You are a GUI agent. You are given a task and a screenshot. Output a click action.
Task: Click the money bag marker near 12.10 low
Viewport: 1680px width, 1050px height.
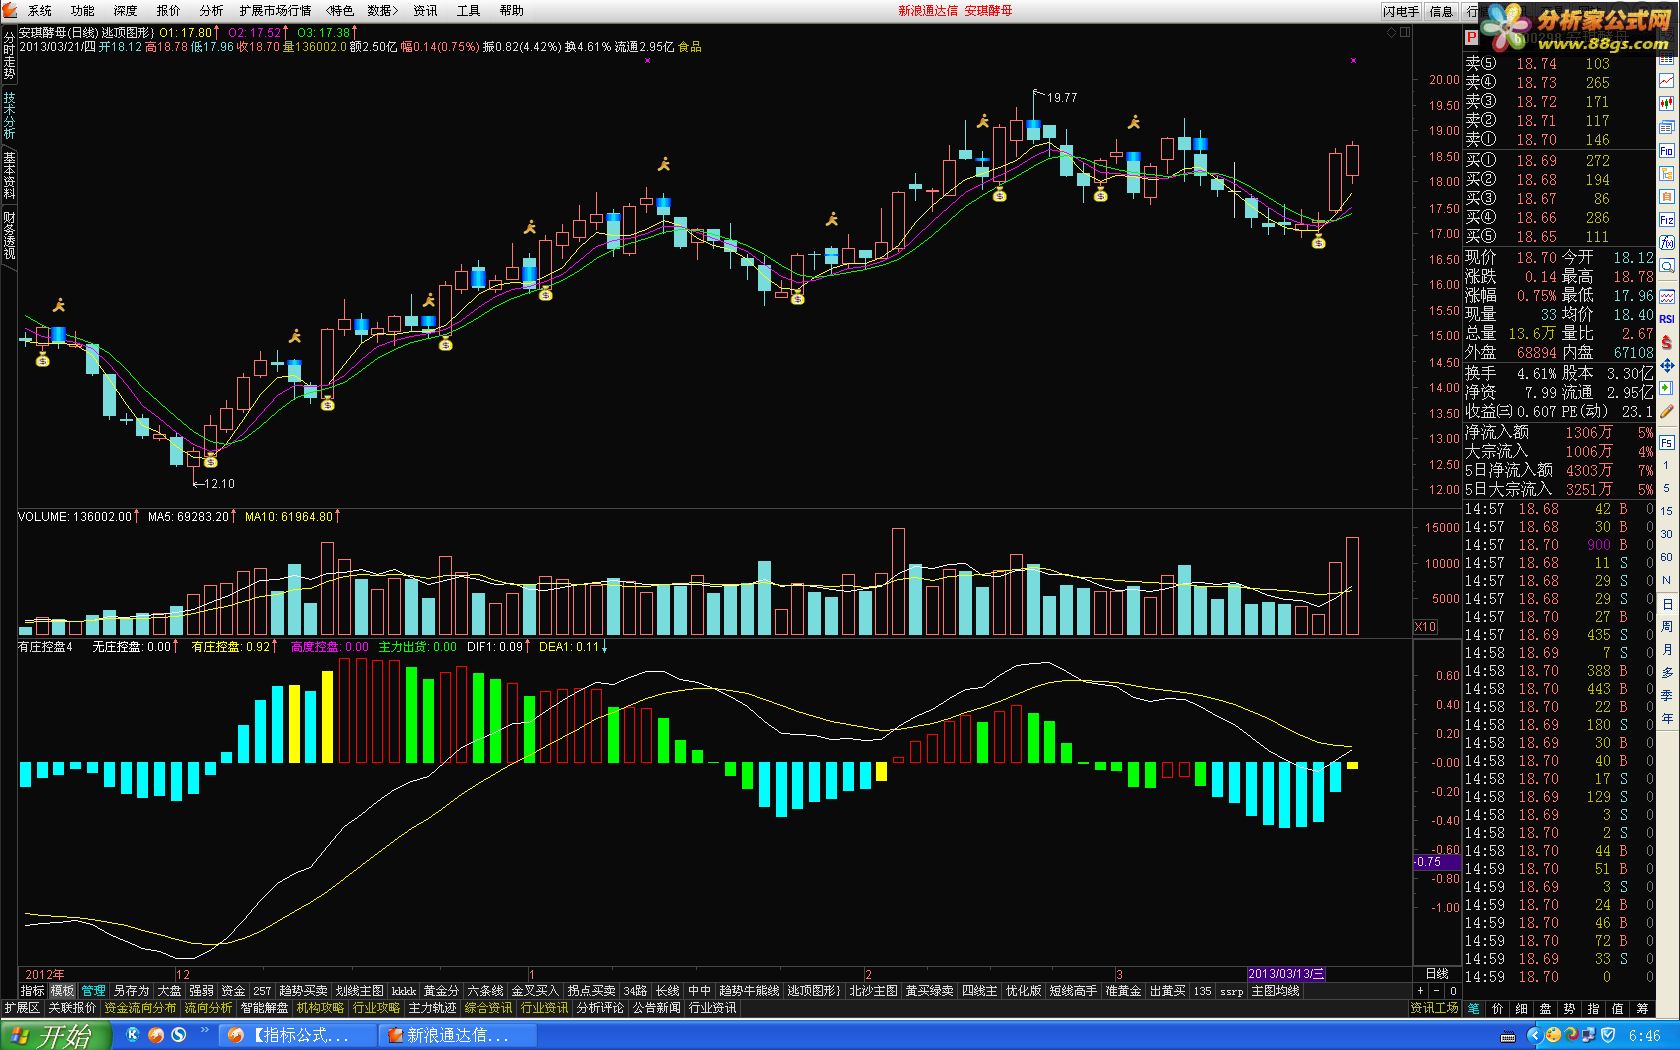click(210, 461)
